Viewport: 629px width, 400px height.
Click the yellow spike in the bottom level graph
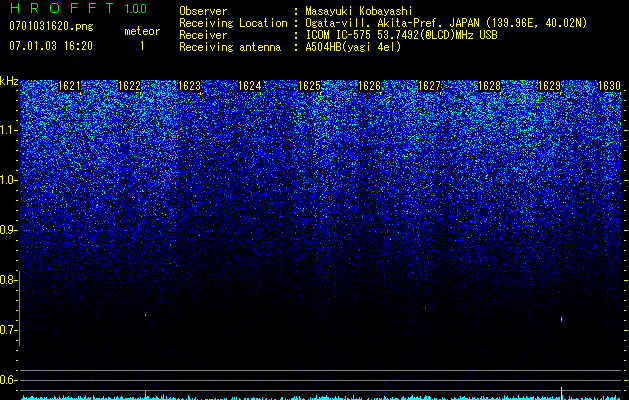coord(561,393)
